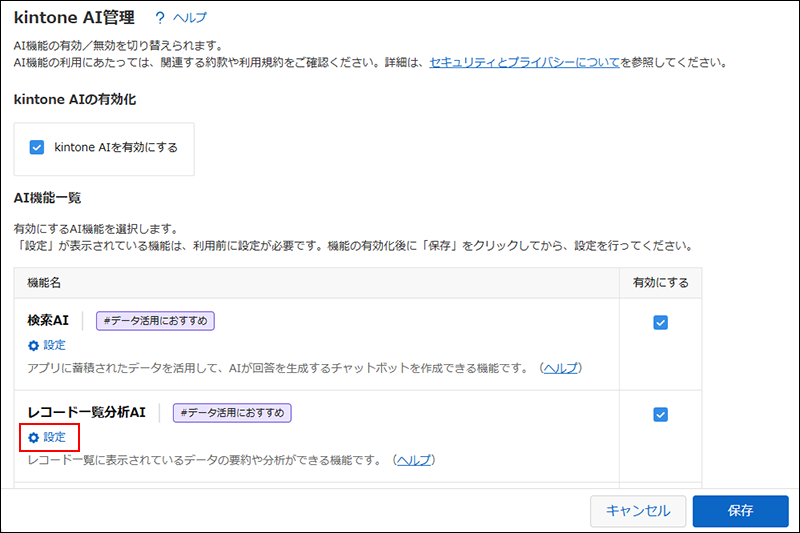Click #データ活用におすすめ tag next to レコード一覧分析AI
The height and width of the screenshot is (533, 800).
coord(232,413)
